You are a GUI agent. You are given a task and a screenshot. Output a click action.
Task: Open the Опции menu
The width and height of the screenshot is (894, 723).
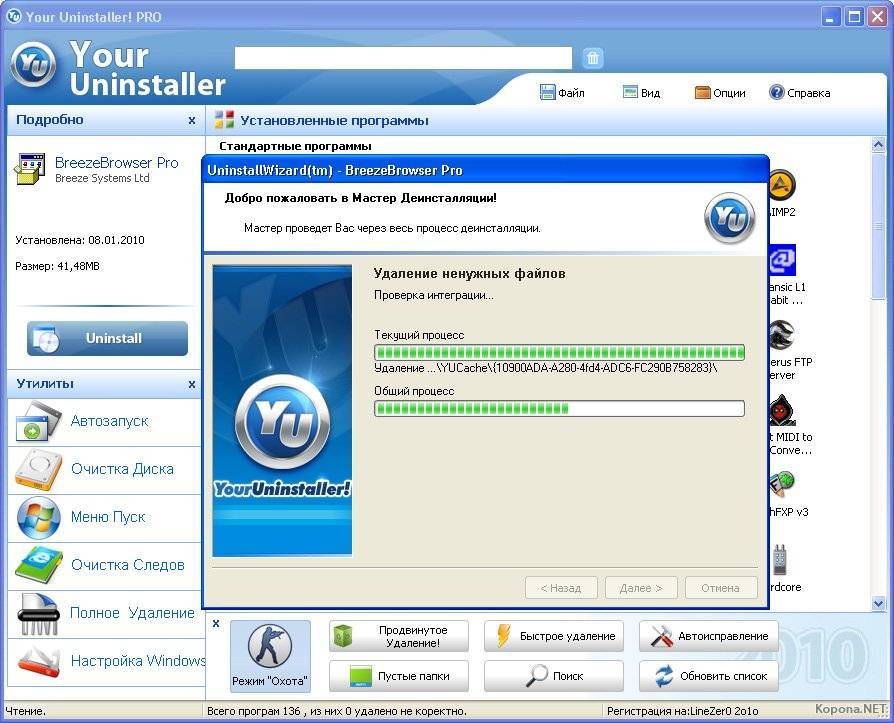pos(720,92)
